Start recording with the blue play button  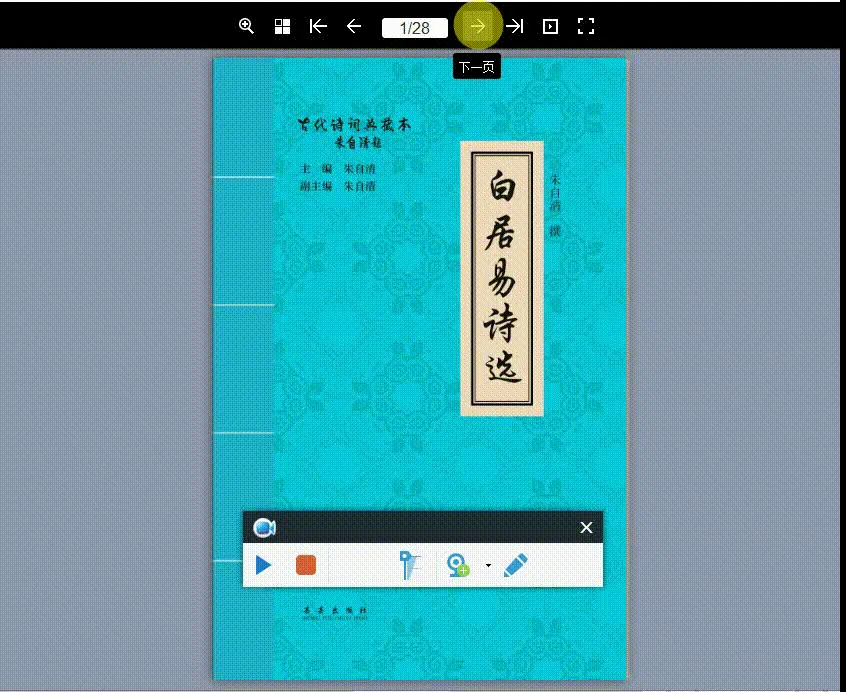pyautogui.click(x=263, y=565)
